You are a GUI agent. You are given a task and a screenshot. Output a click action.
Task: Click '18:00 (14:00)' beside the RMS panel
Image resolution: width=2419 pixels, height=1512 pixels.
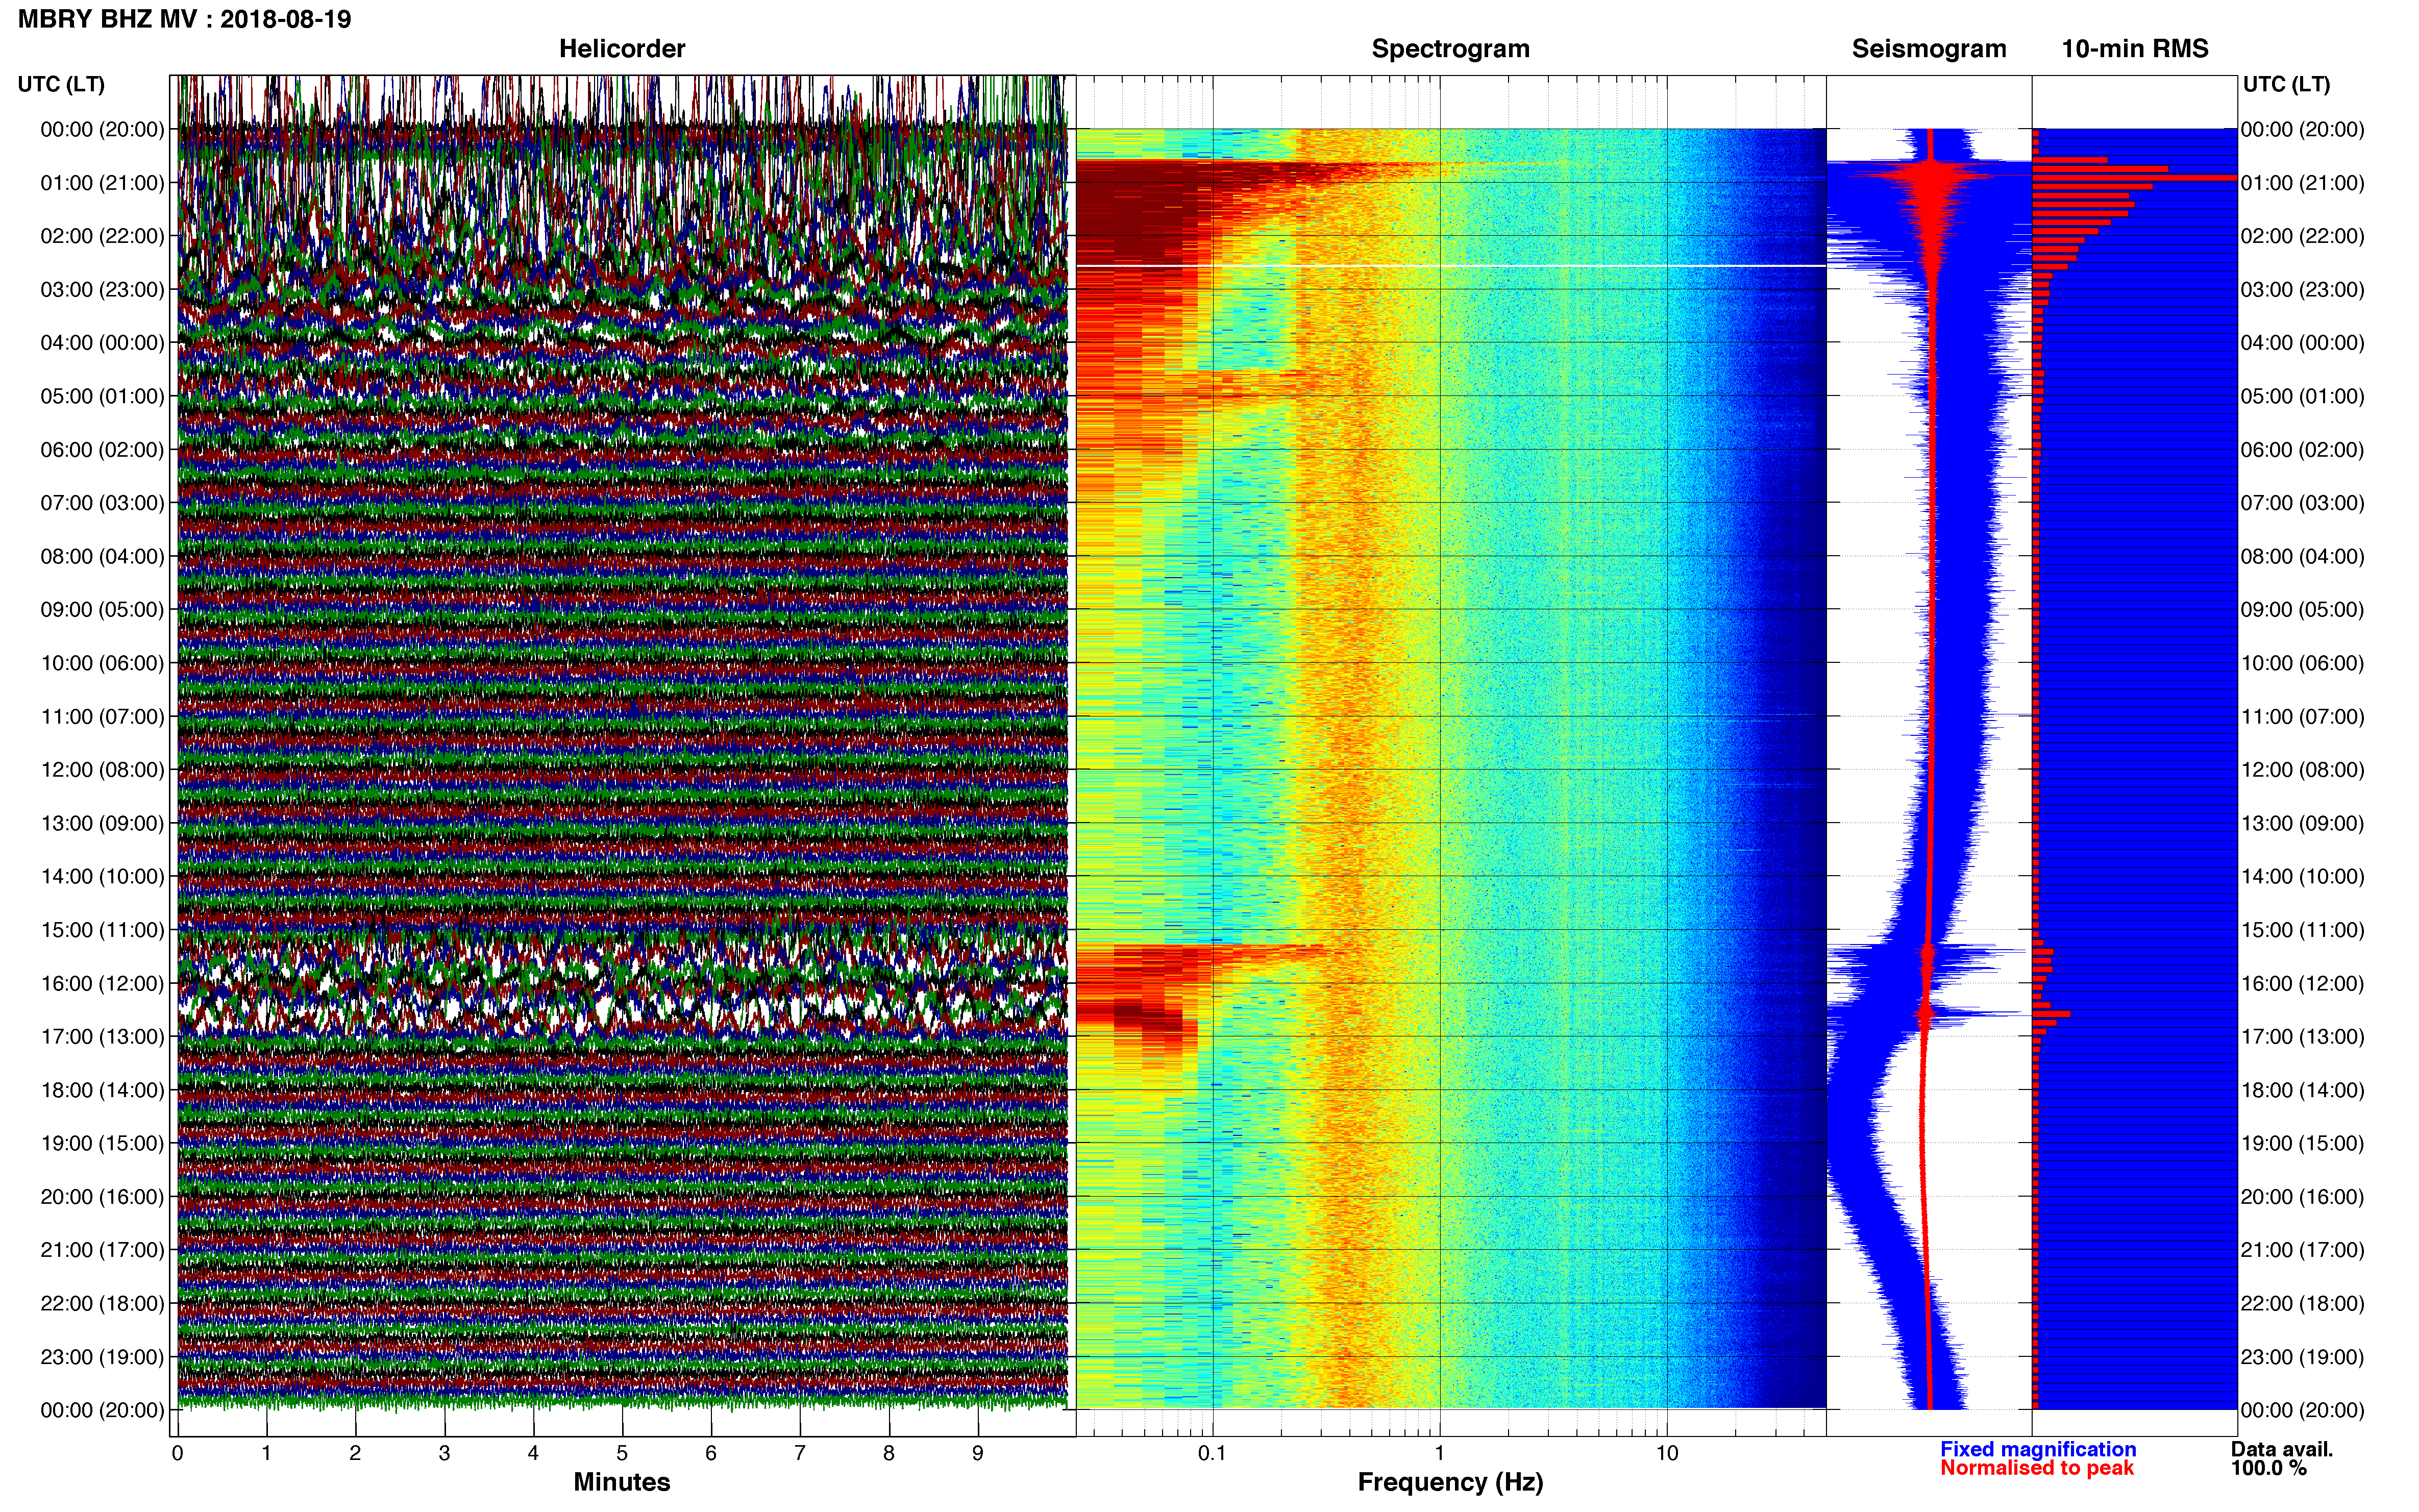tap(2302, 1090)
